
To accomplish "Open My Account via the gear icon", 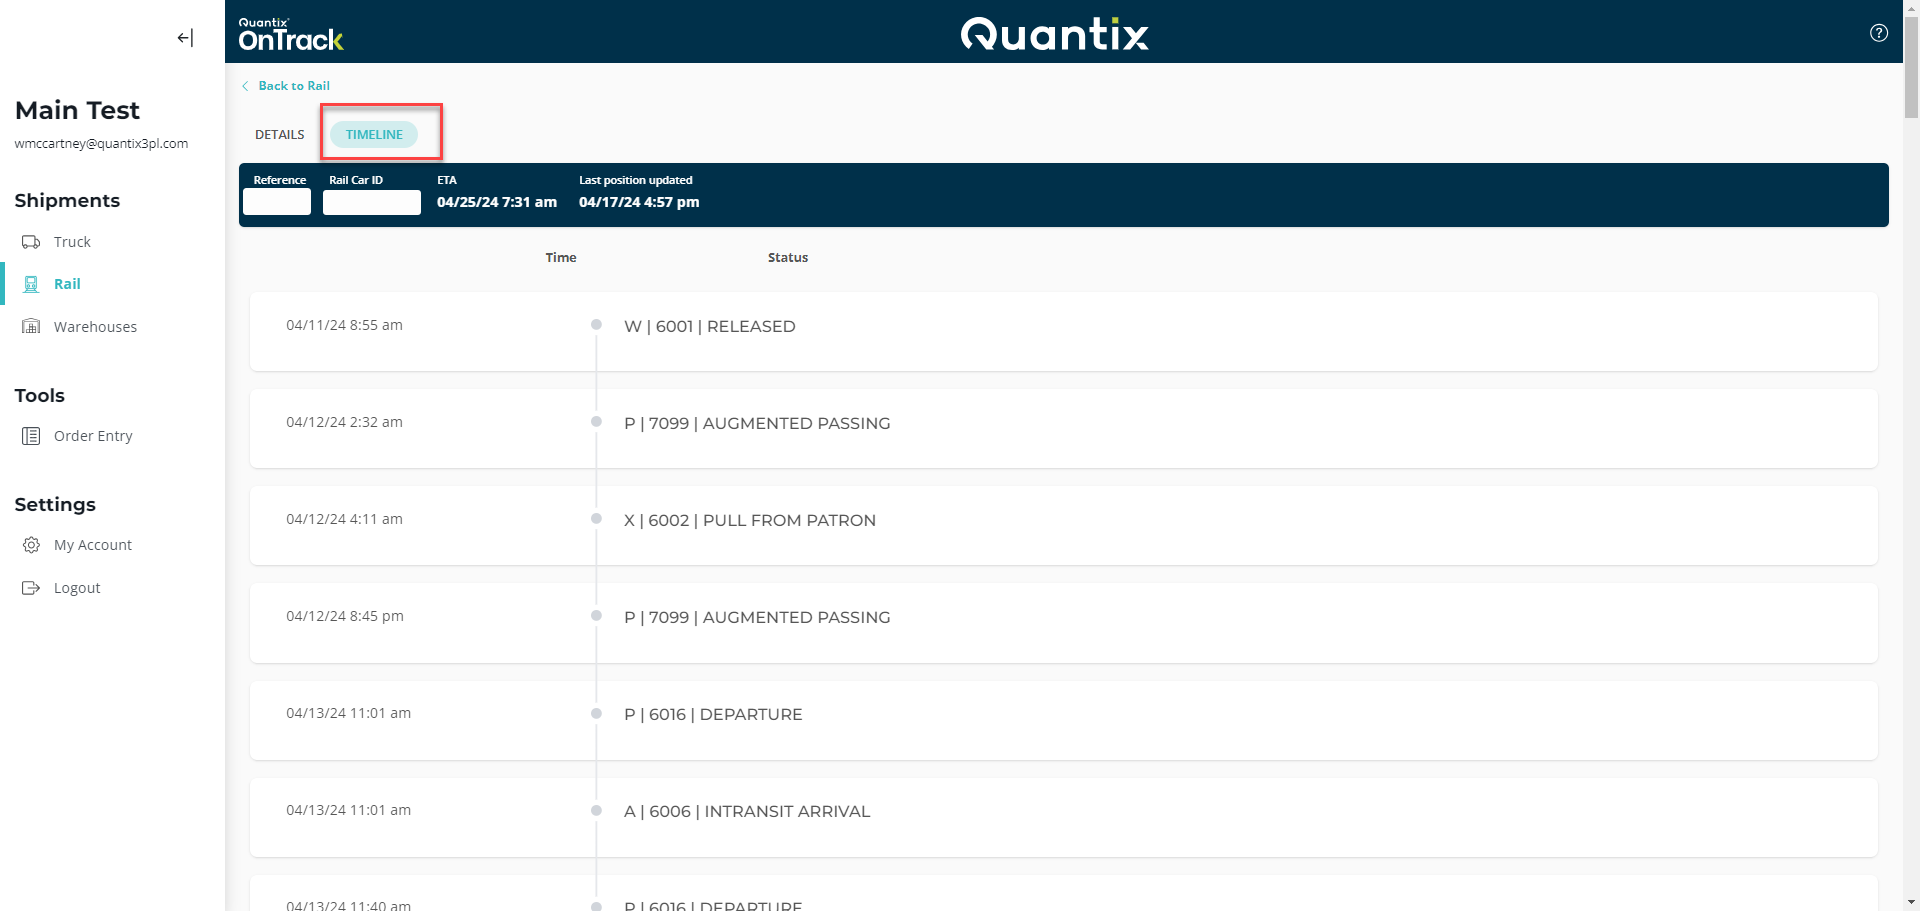I will (29, 544).
